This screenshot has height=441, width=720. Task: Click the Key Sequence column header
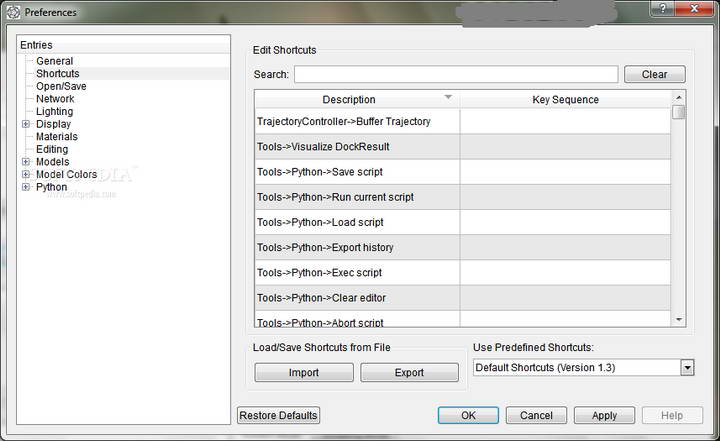(x=565, y=100)
